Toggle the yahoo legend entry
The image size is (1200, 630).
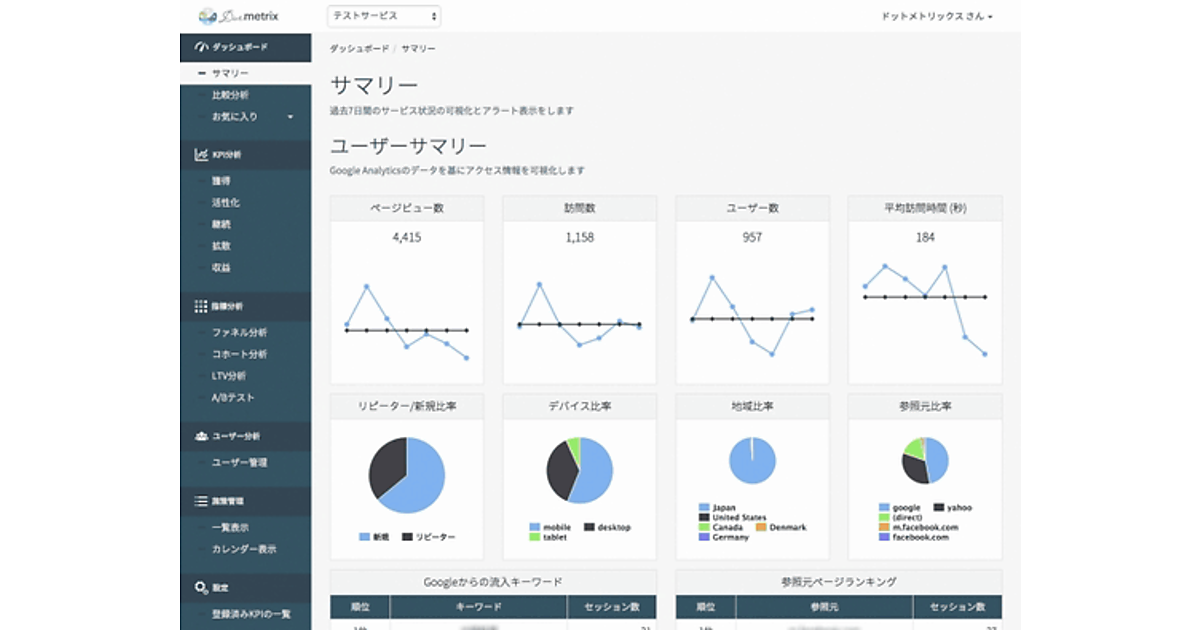point(939,508)
